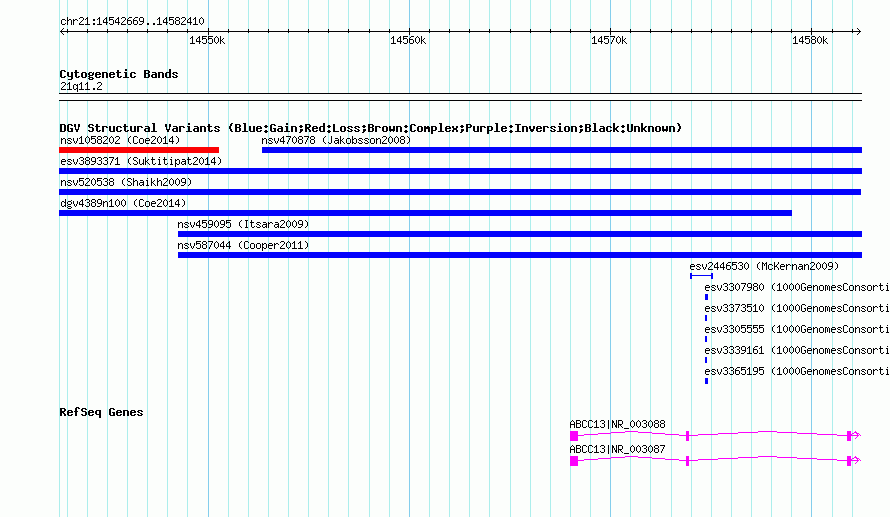Screen dimensions: 890x517
Task: Click the dgv4389n100 (Coe2014) variant bar
Action: [x=425, y=213]
